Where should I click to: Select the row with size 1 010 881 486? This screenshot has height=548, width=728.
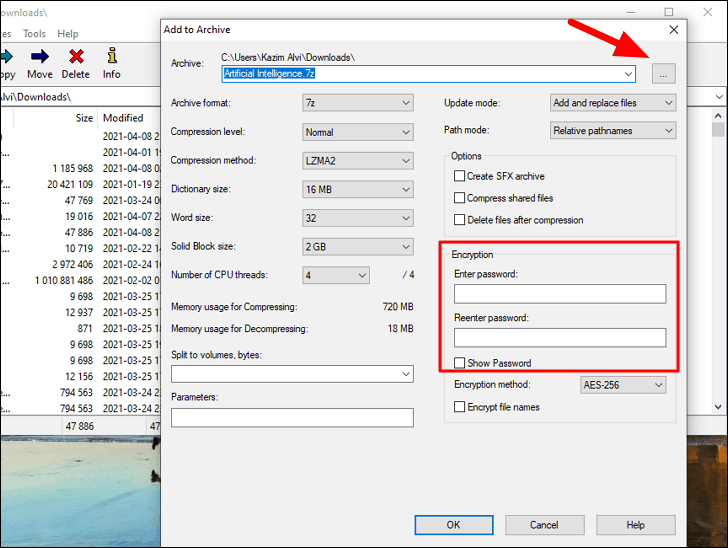[80, 281]
